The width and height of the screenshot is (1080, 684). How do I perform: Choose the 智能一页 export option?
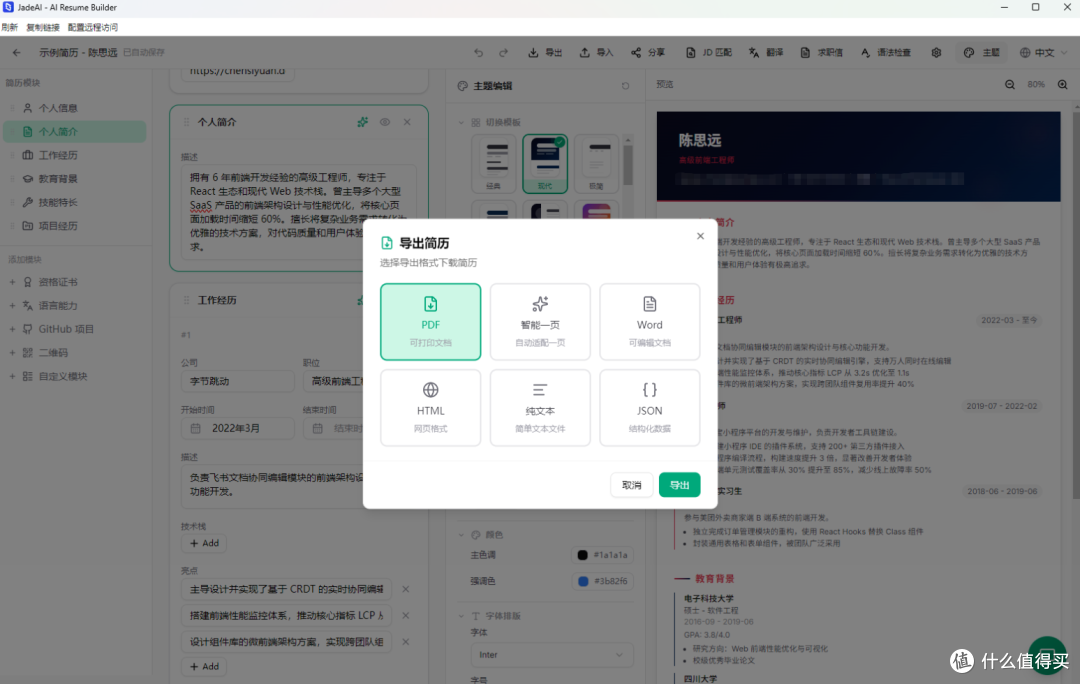(x=540, y=322)
